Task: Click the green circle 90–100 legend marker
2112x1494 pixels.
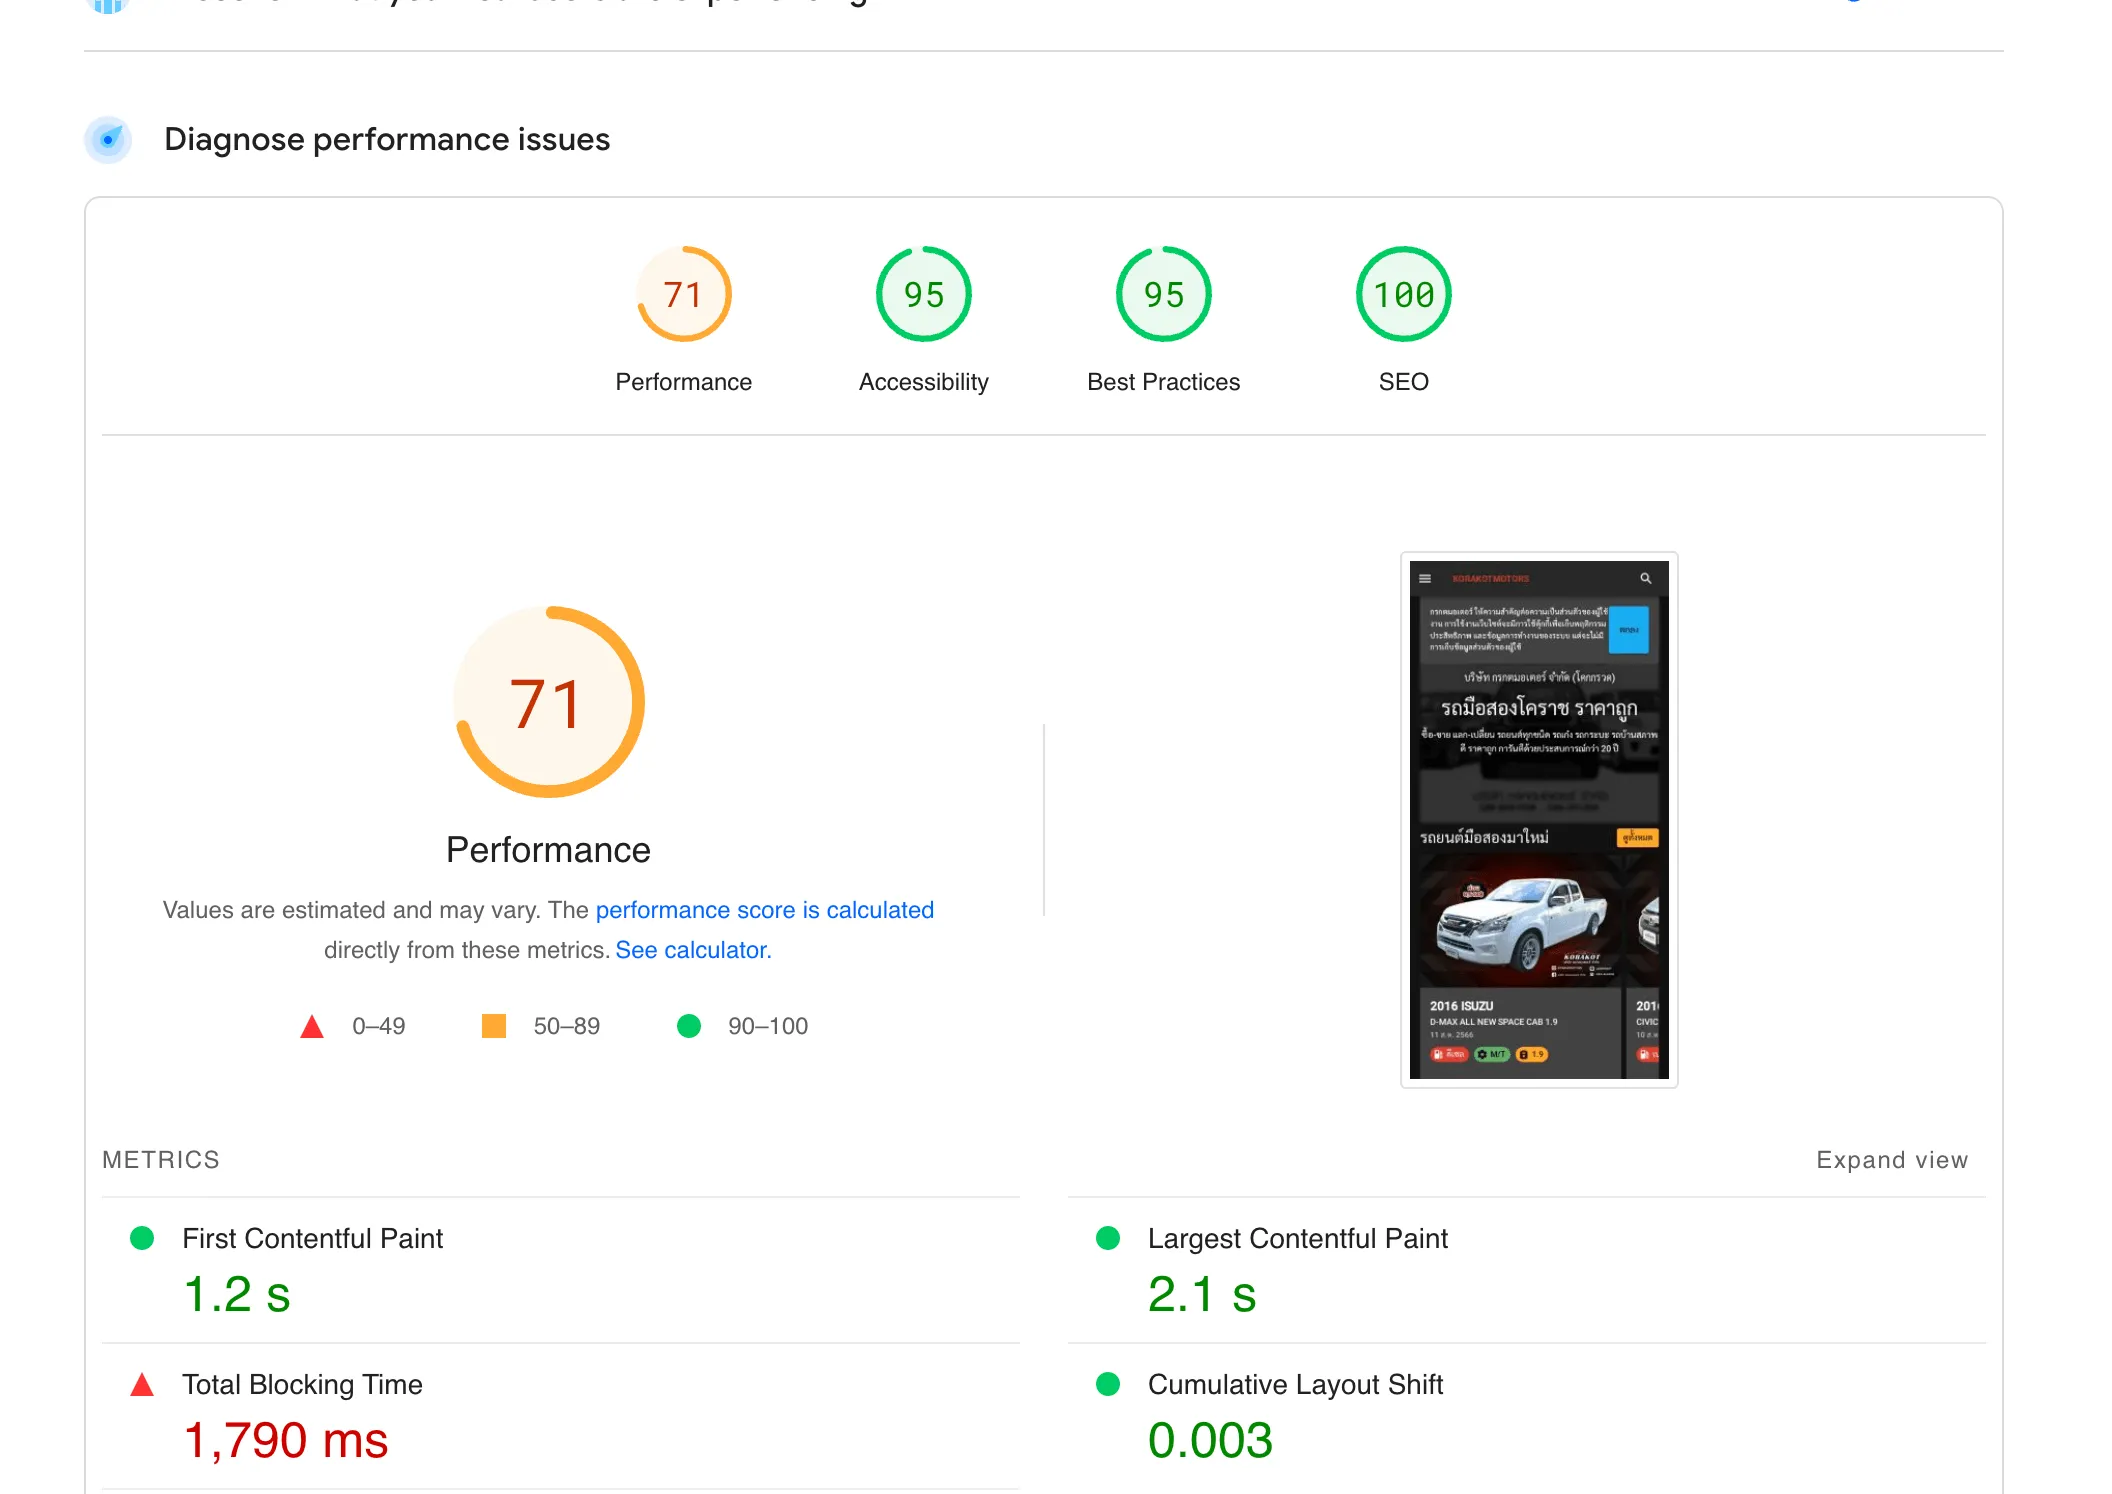Action: (x=689, y=1026)
